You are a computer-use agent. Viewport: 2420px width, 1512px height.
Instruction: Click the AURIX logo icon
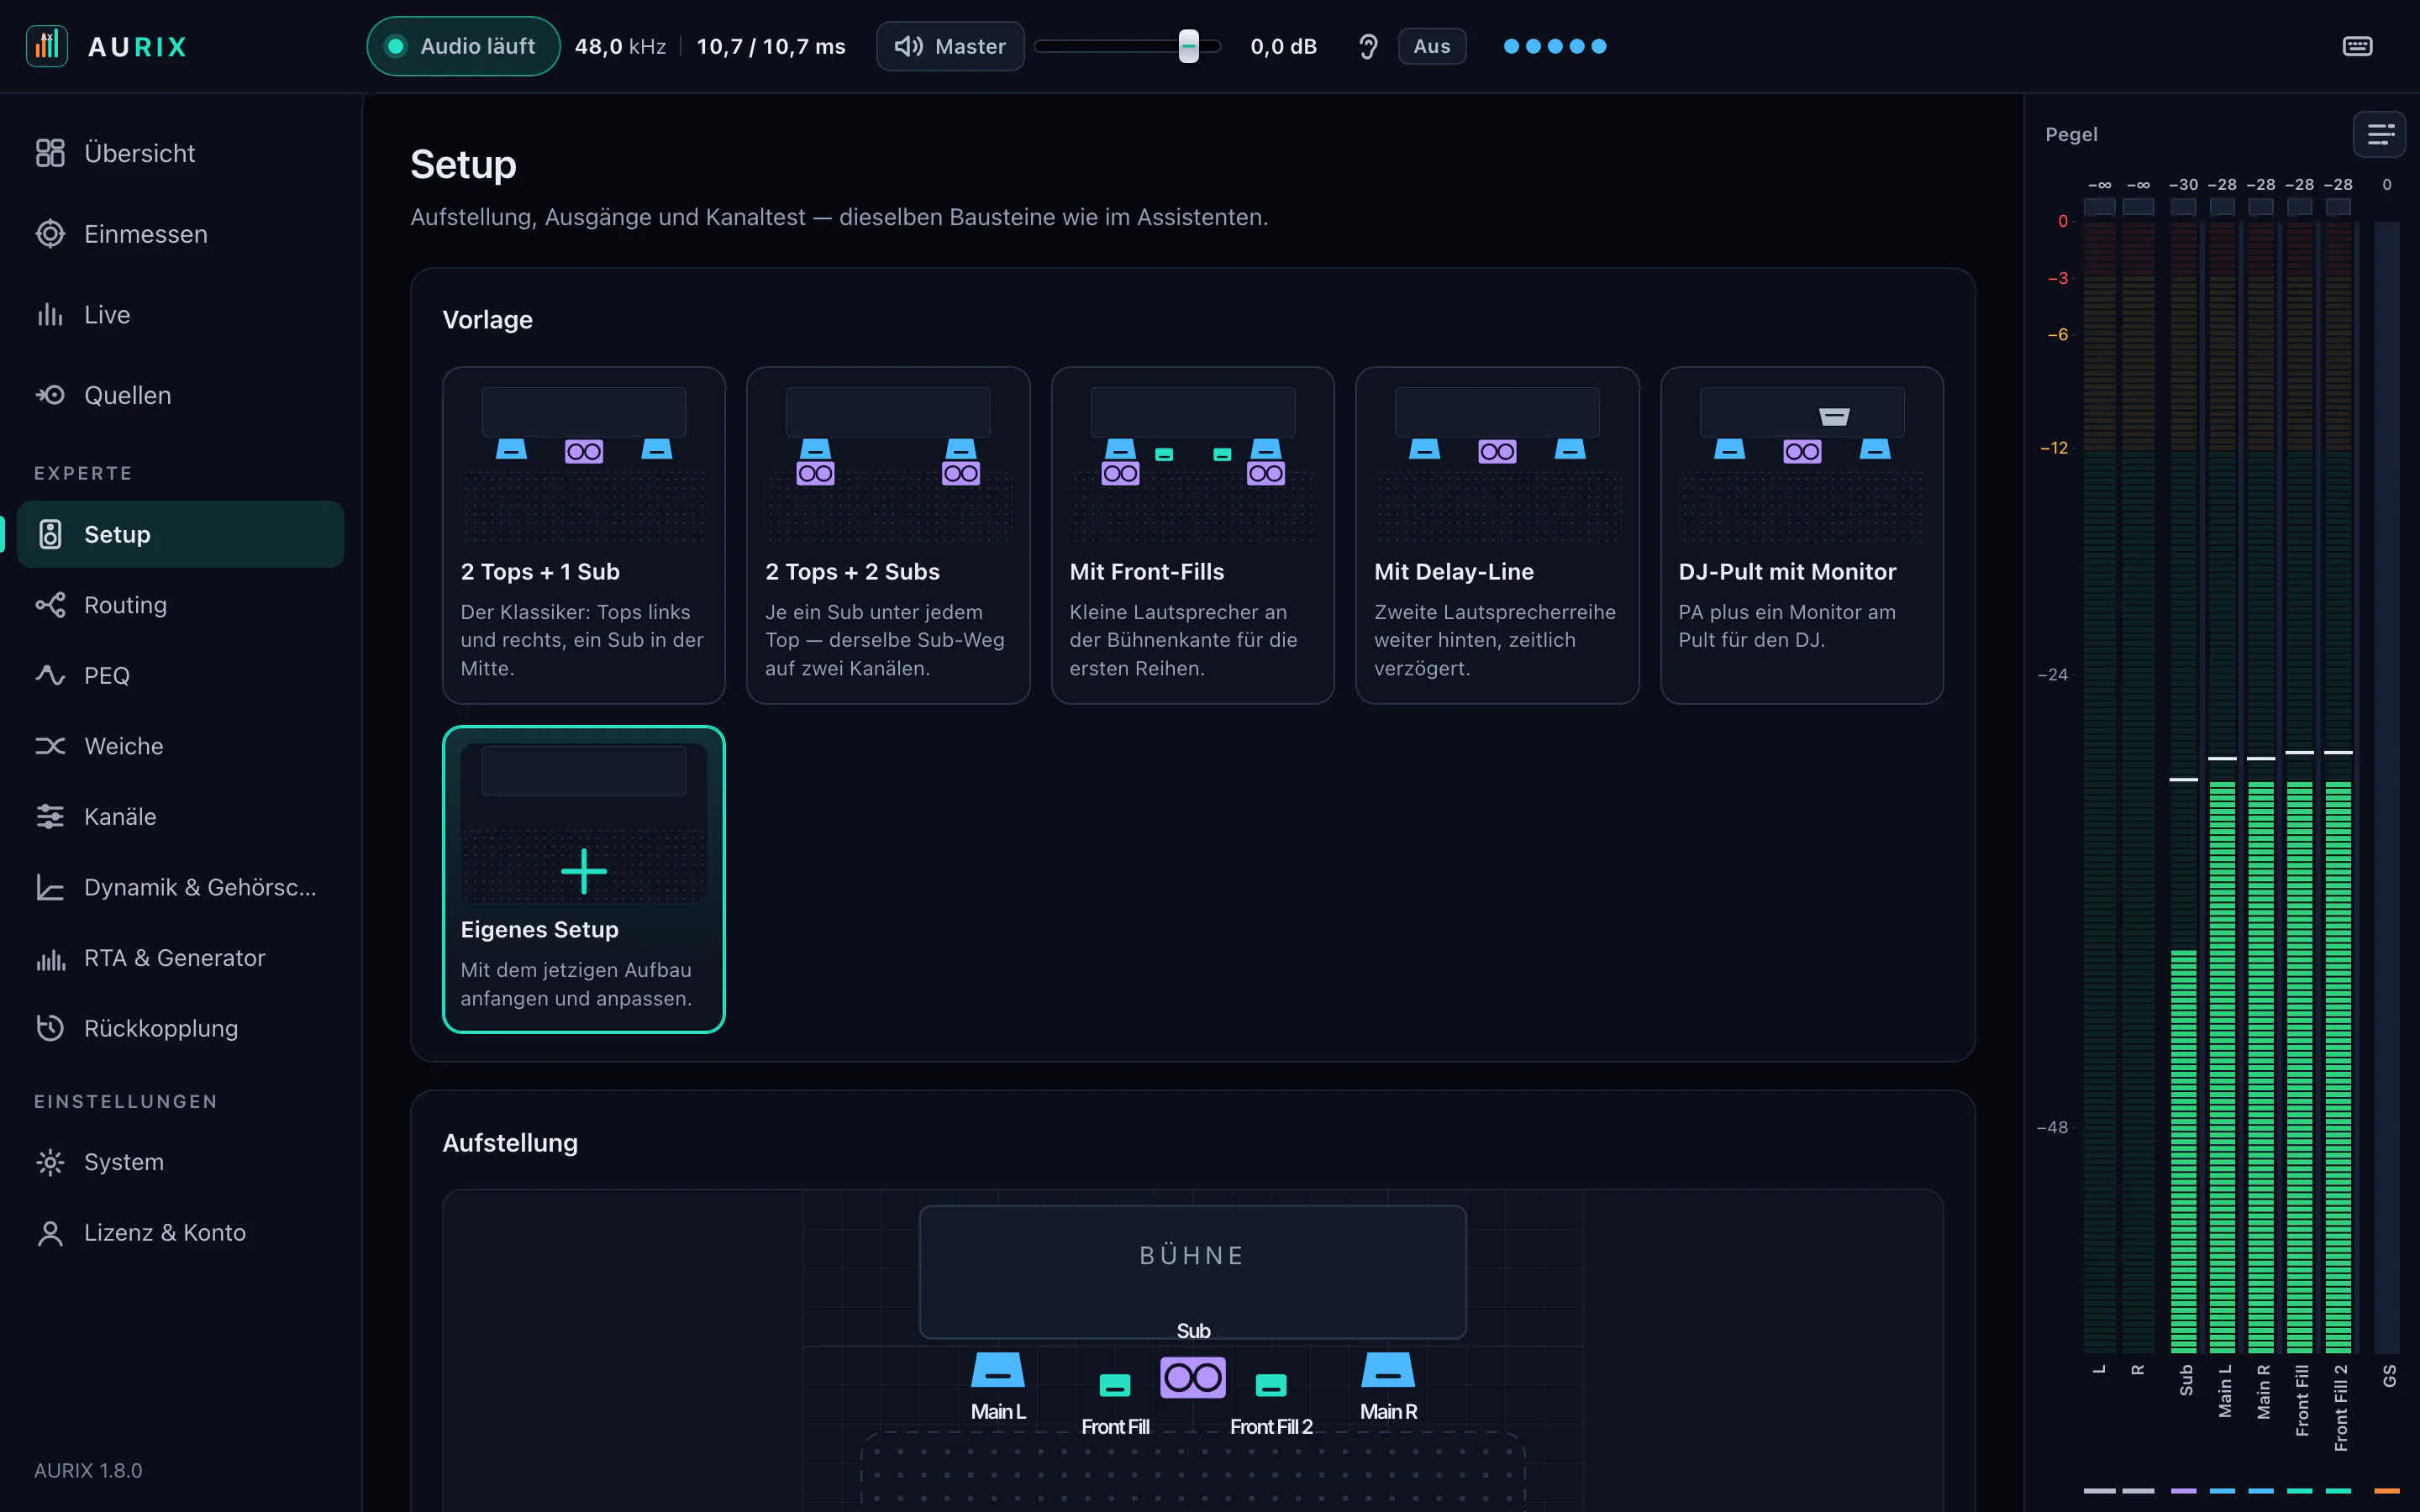pos(46,46)
